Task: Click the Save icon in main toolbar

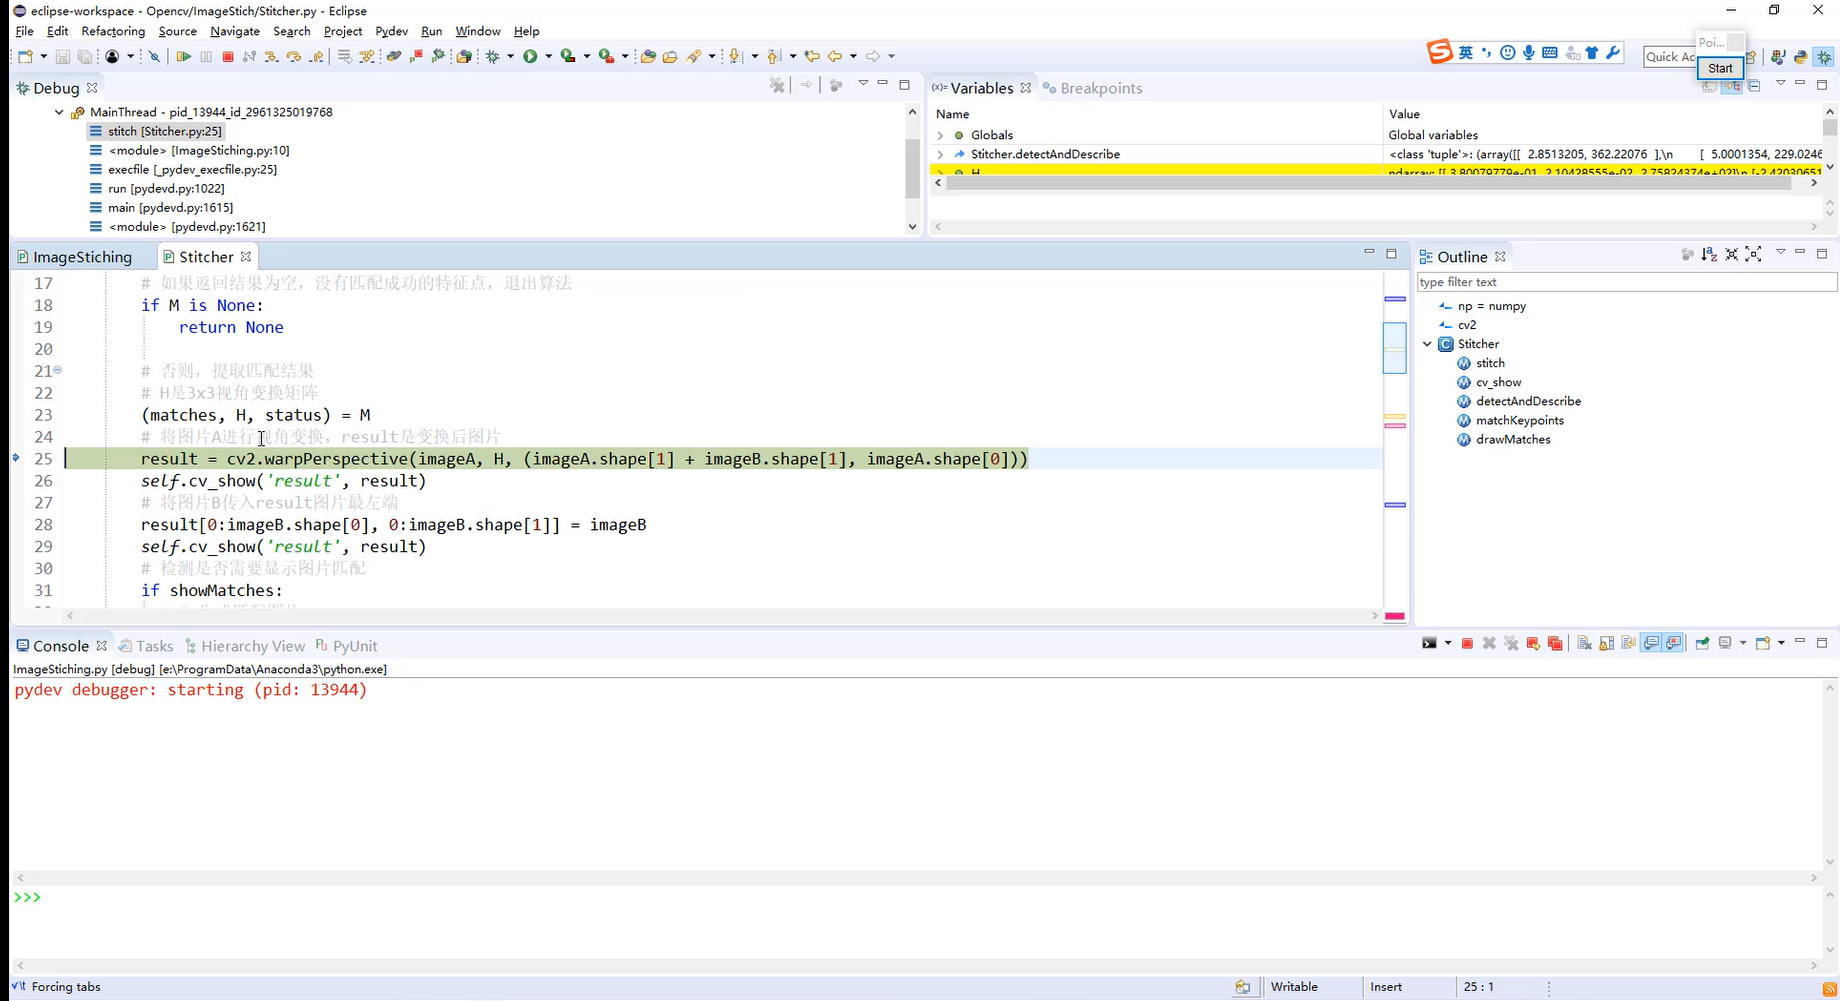Action: (62, 57)
